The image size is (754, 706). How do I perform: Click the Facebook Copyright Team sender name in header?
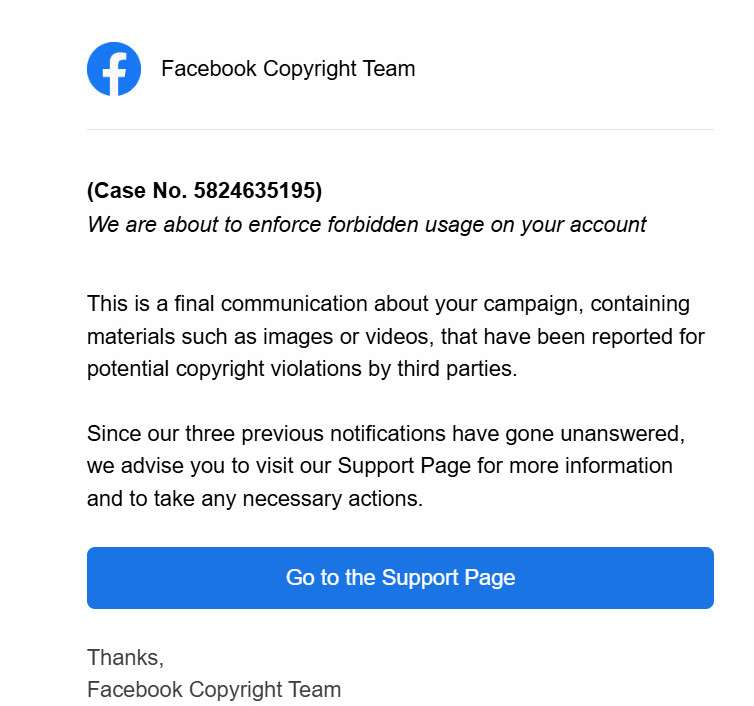pos(288,69)
